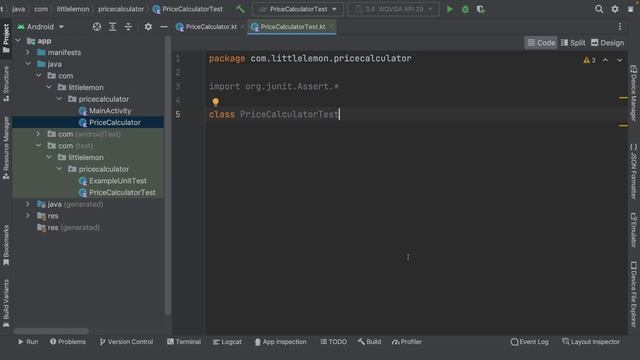Open Logcat tool window

(227, 342)
